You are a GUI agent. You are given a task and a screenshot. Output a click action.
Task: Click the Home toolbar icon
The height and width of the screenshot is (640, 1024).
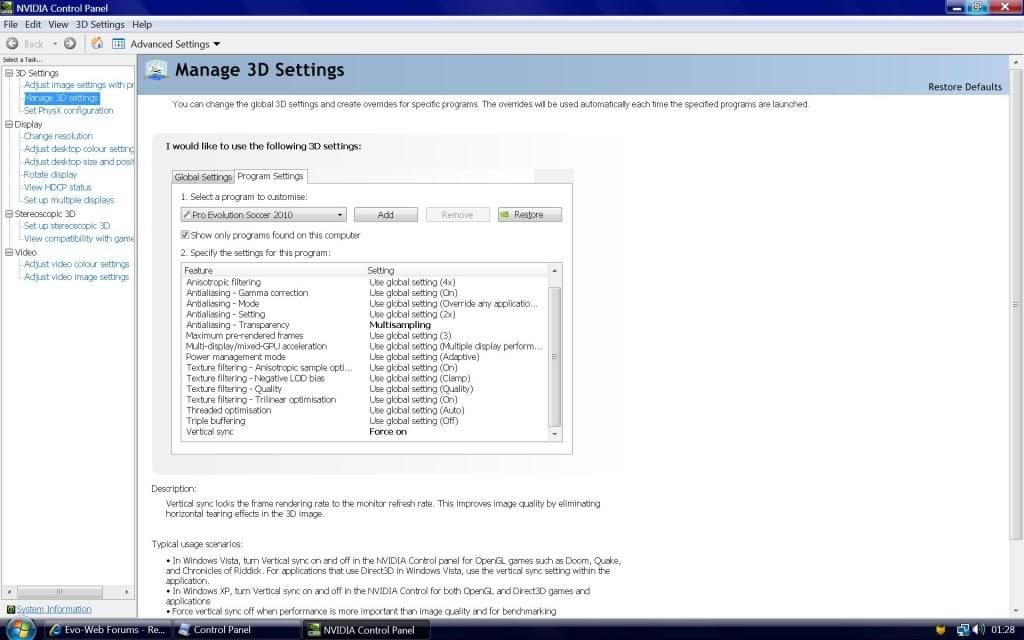click(x=97, y=43)
